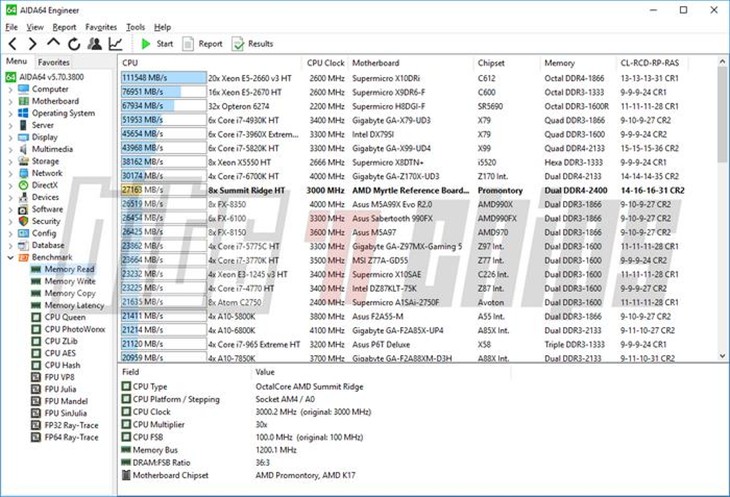
Task: Click the Results checkmark icon
Action: [x=238, y=44]
